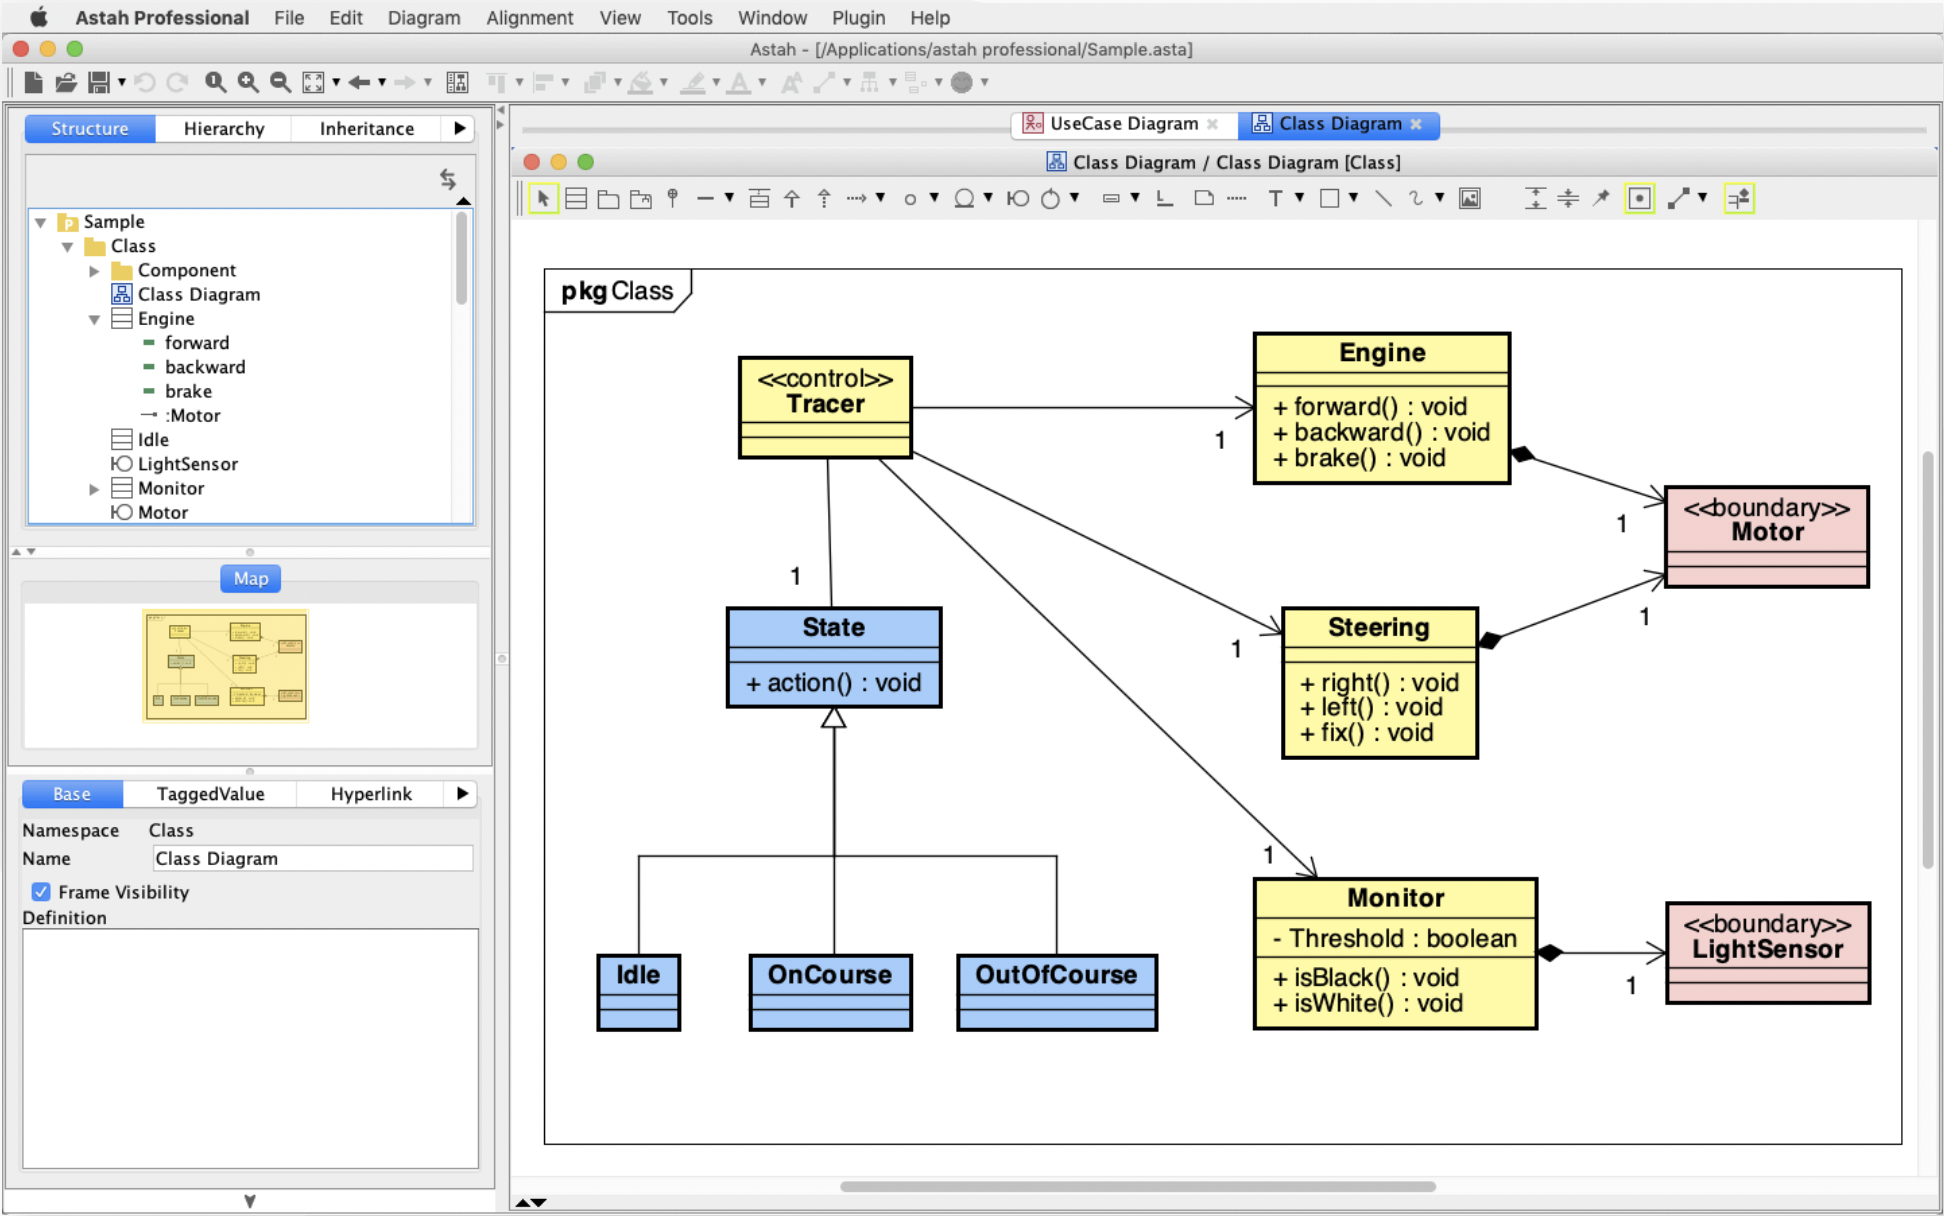Collapse the Engine tree node
1944x1216 pixels.
95,318
